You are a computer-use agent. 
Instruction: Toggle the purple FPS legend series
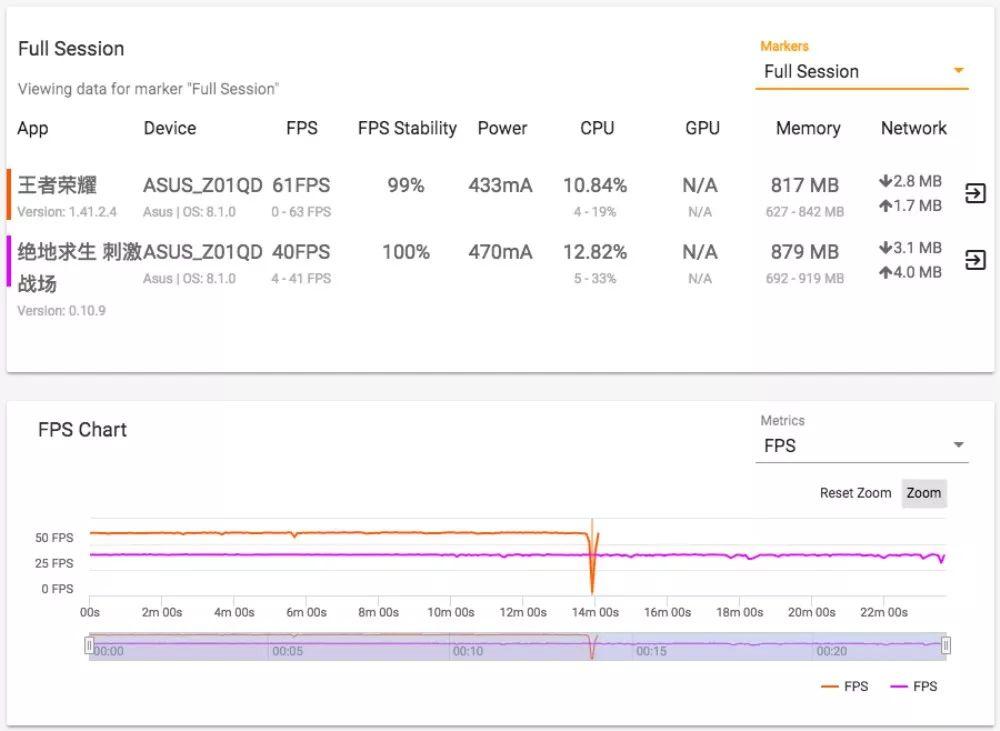click(914, 686)
